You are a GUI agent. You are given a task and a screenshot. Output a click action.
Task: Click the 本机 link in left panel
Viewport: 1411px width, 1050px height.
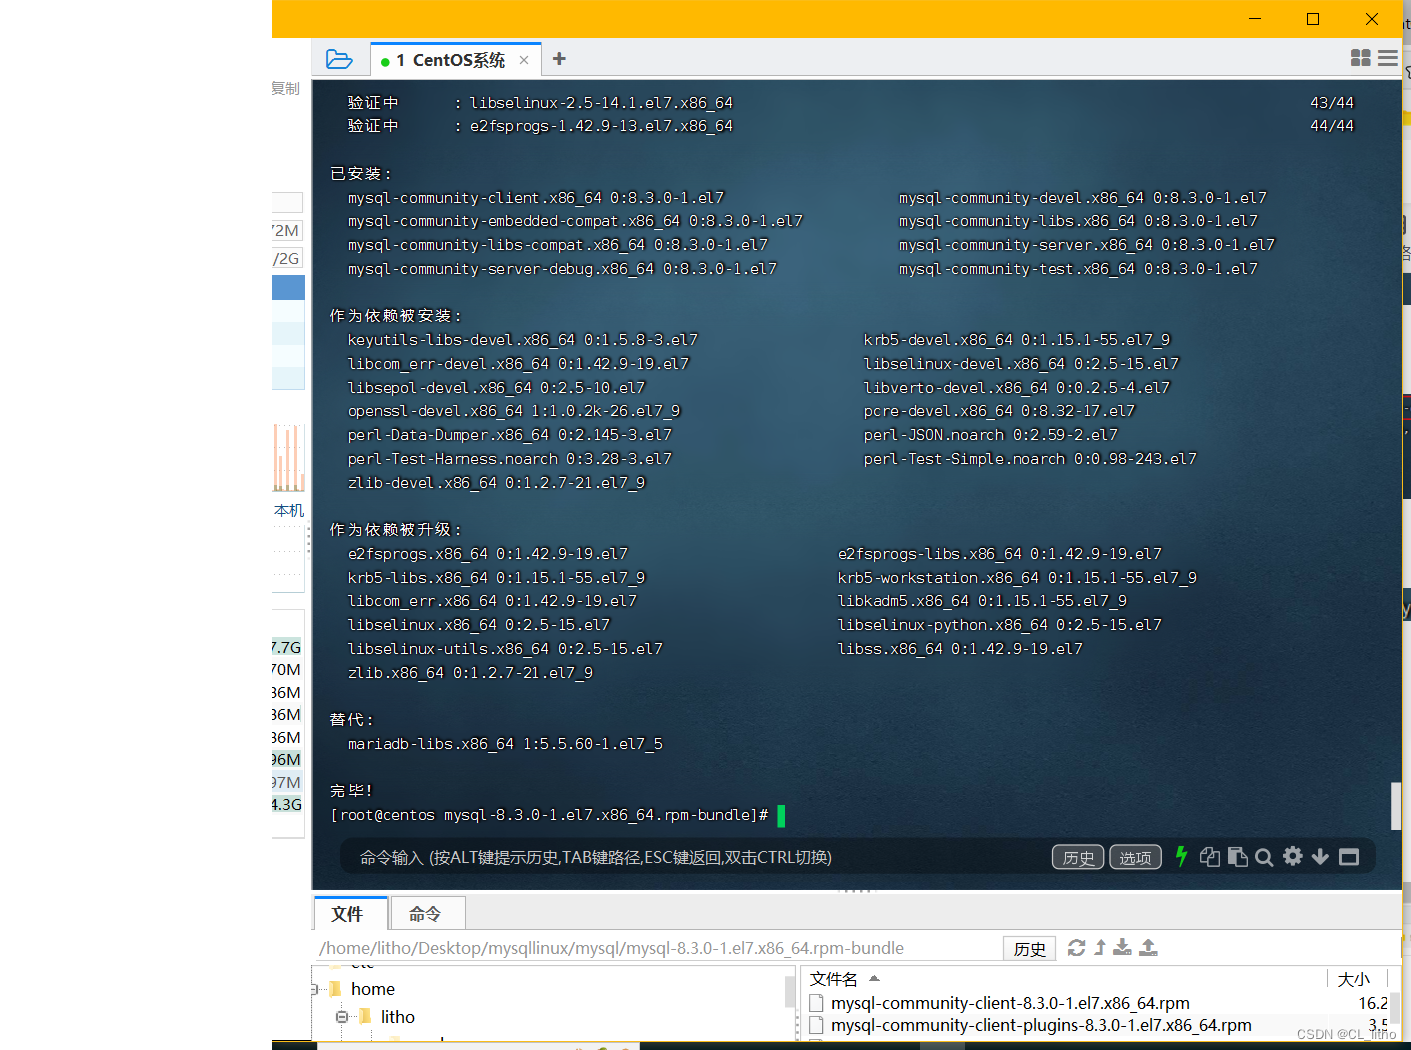point(289,510)
